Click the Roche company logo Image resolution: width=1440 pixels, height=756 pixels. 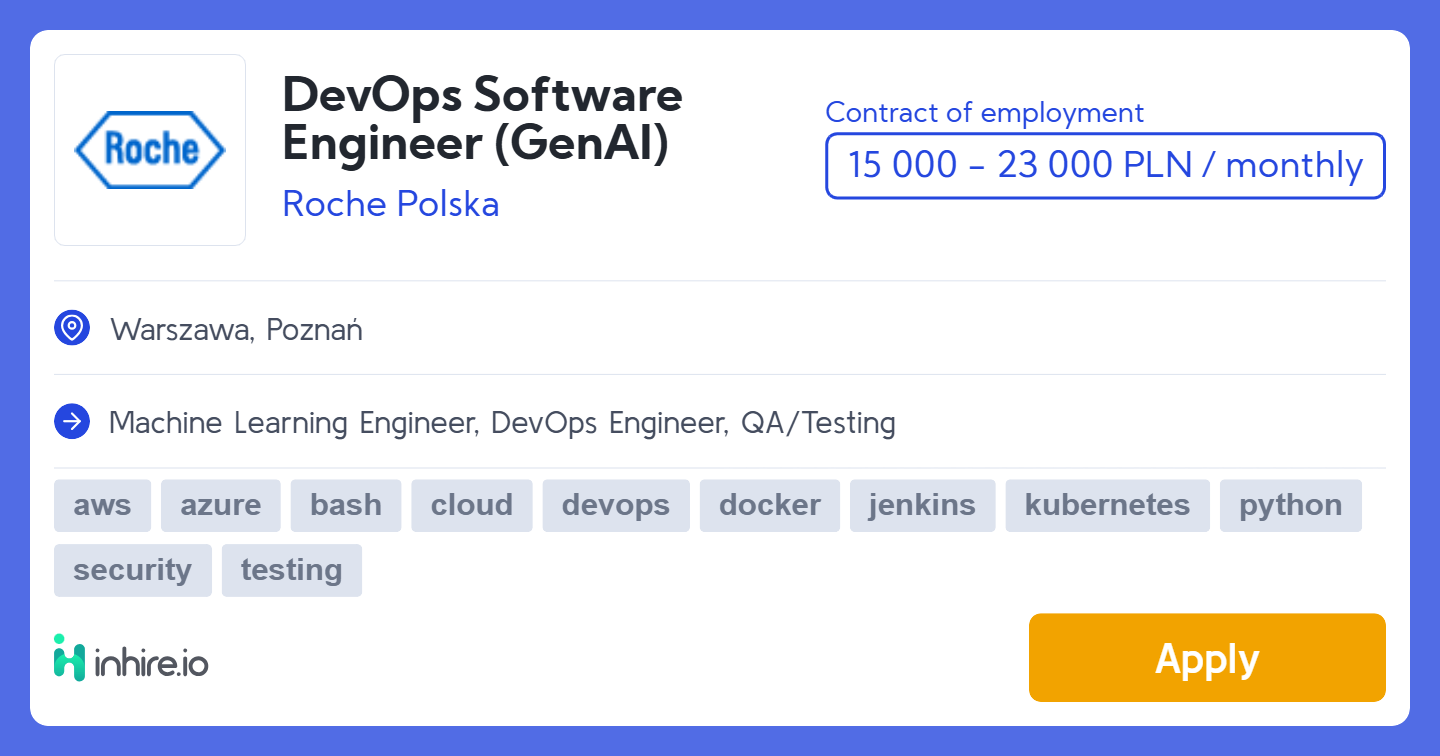click(150, 150)
